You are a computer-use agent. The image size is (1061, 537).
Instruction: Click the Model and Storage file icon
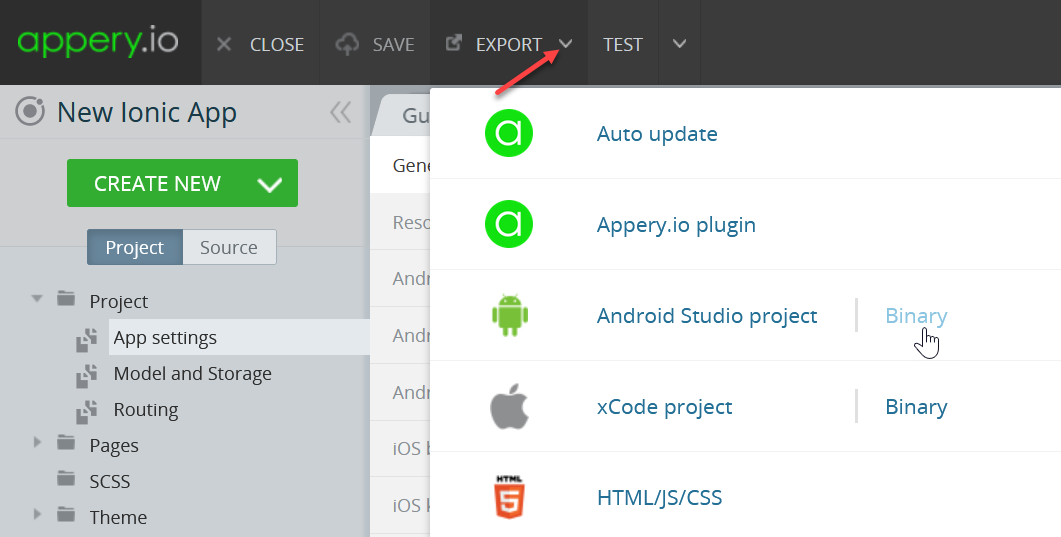coord(87,376)
